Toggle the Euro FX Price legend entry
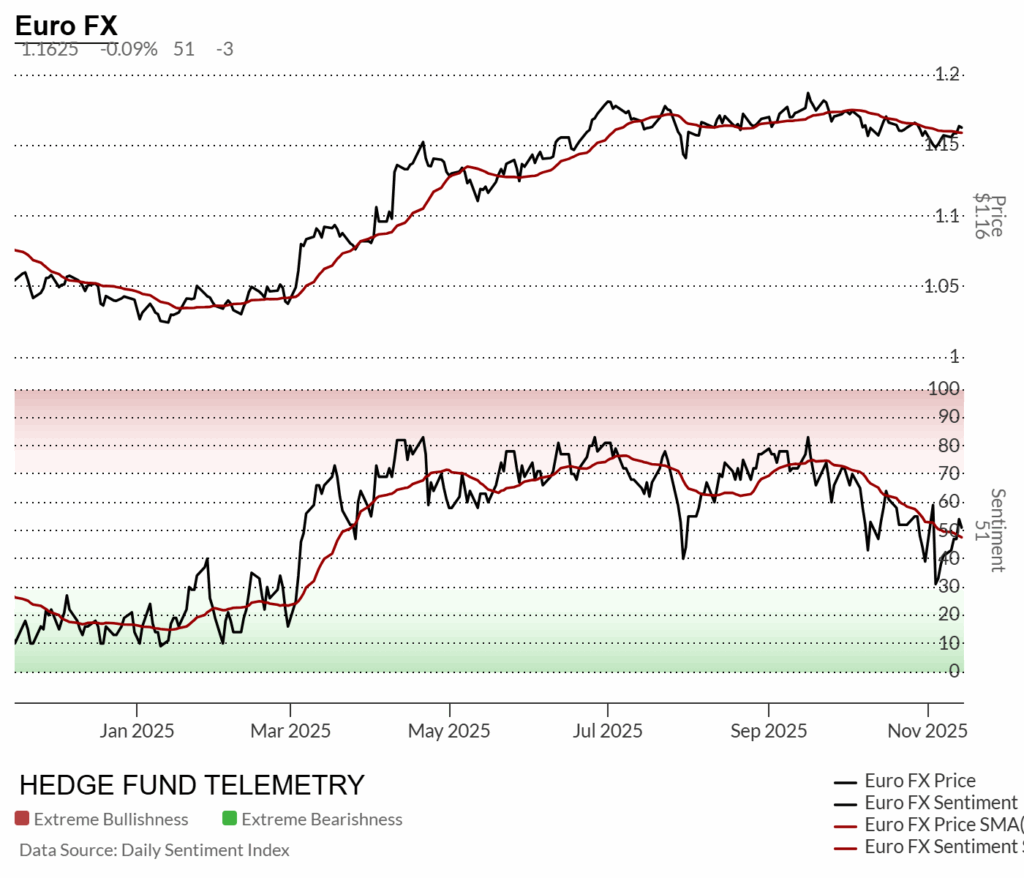This screenshot has width=1024, height=878. (x=919, y=781)
